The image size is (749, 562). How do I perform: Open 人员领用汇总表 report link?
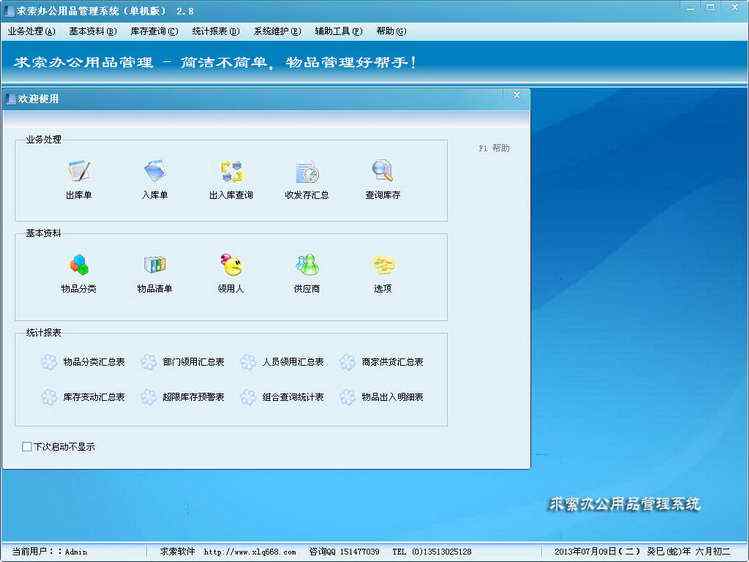tap(293, 362)
